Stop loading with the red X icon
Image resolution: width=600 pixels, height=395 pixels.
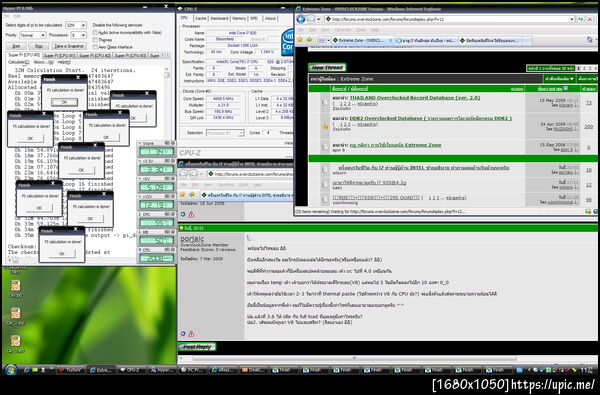click(x=591, y=19)
